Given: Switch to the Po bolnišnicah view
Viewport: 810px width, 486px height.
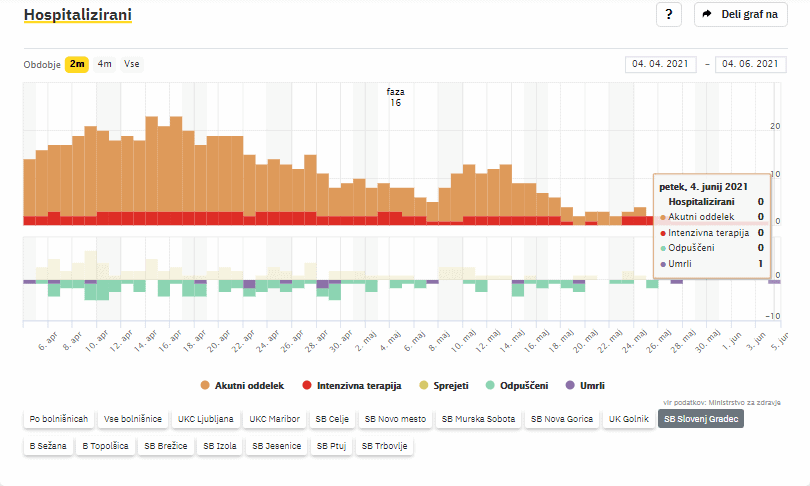Looking at the screenshot, I should 59,419.
